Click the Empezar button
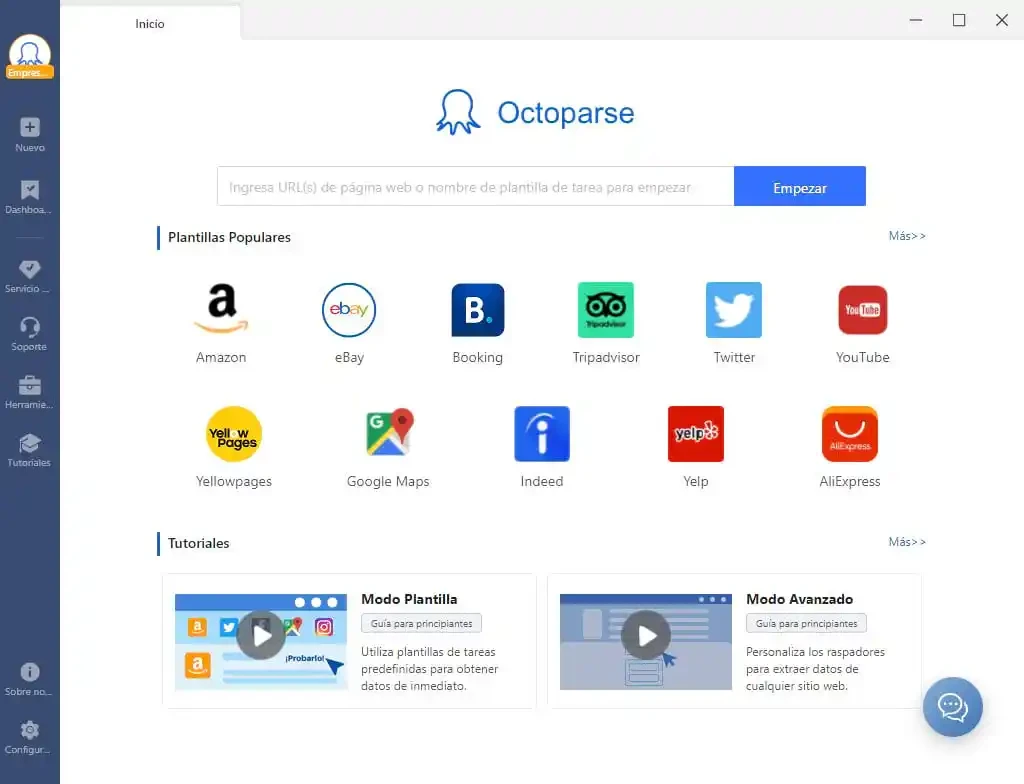1024x784 pixels. tap(800, 186)
